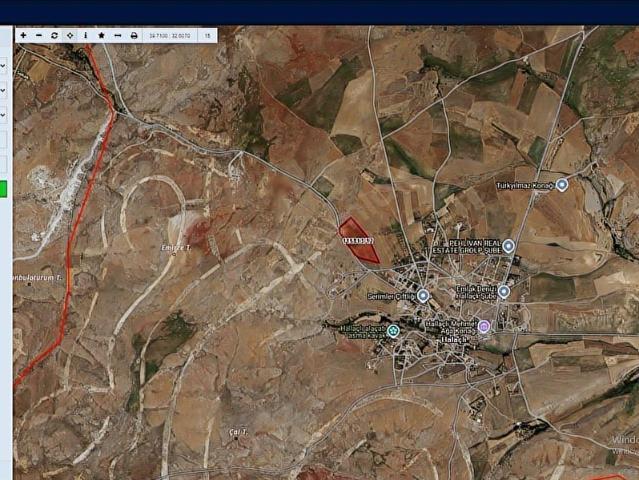Select the Serimler Çiftliği location marker
This screenshot has height=480, width=639.
(x=423, y=296)
